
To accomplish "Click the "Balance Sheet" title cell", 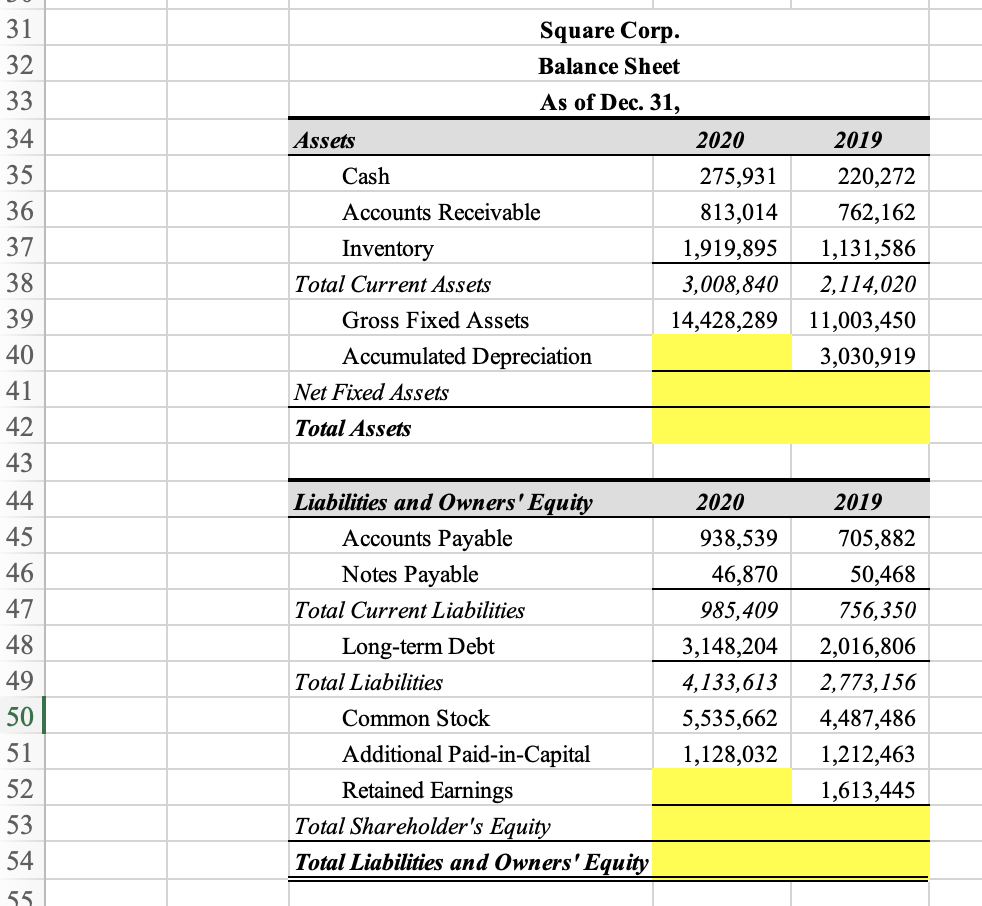I will (609, 66).
